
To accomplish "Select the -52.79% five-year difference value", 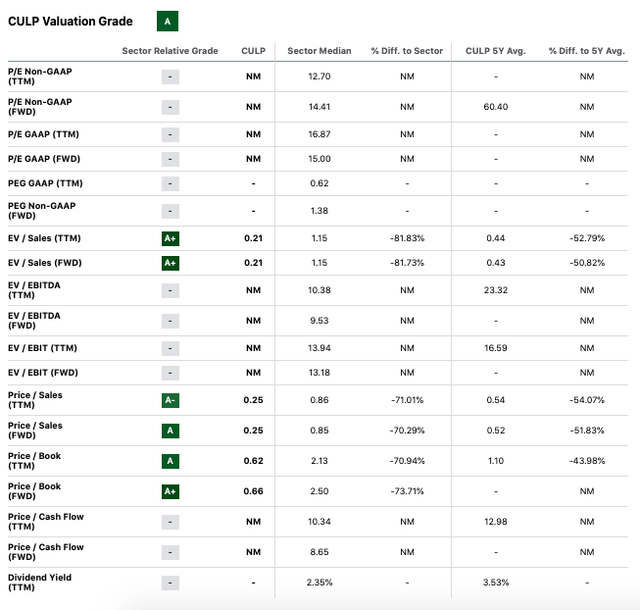I will (x=587, y=238).
